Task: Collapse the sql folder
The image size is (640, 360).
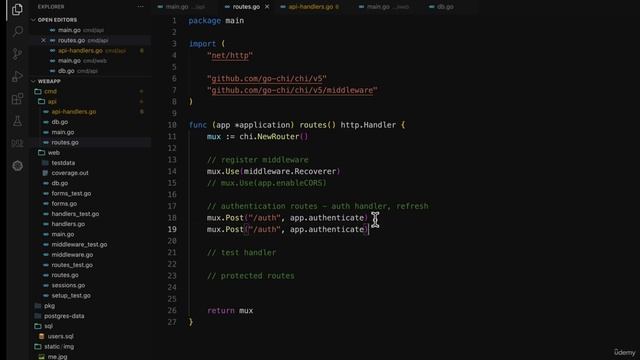Action: tap(48, 326)
